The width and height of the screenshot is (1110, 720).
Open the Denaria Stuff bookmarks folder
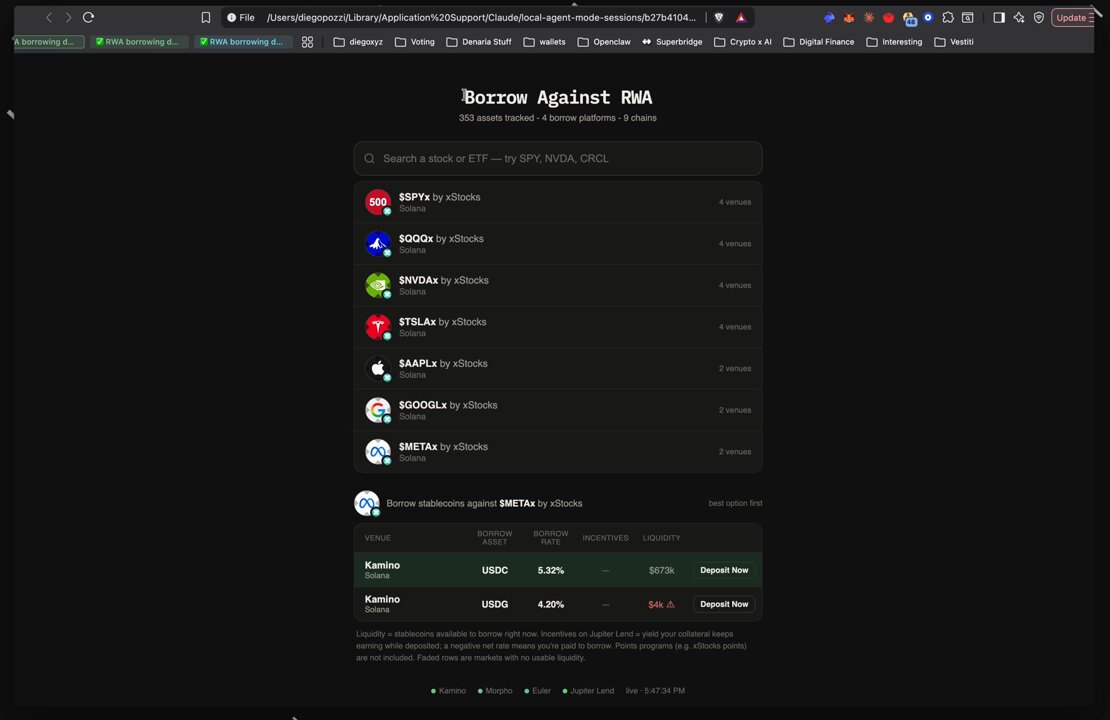coord(479,42)
